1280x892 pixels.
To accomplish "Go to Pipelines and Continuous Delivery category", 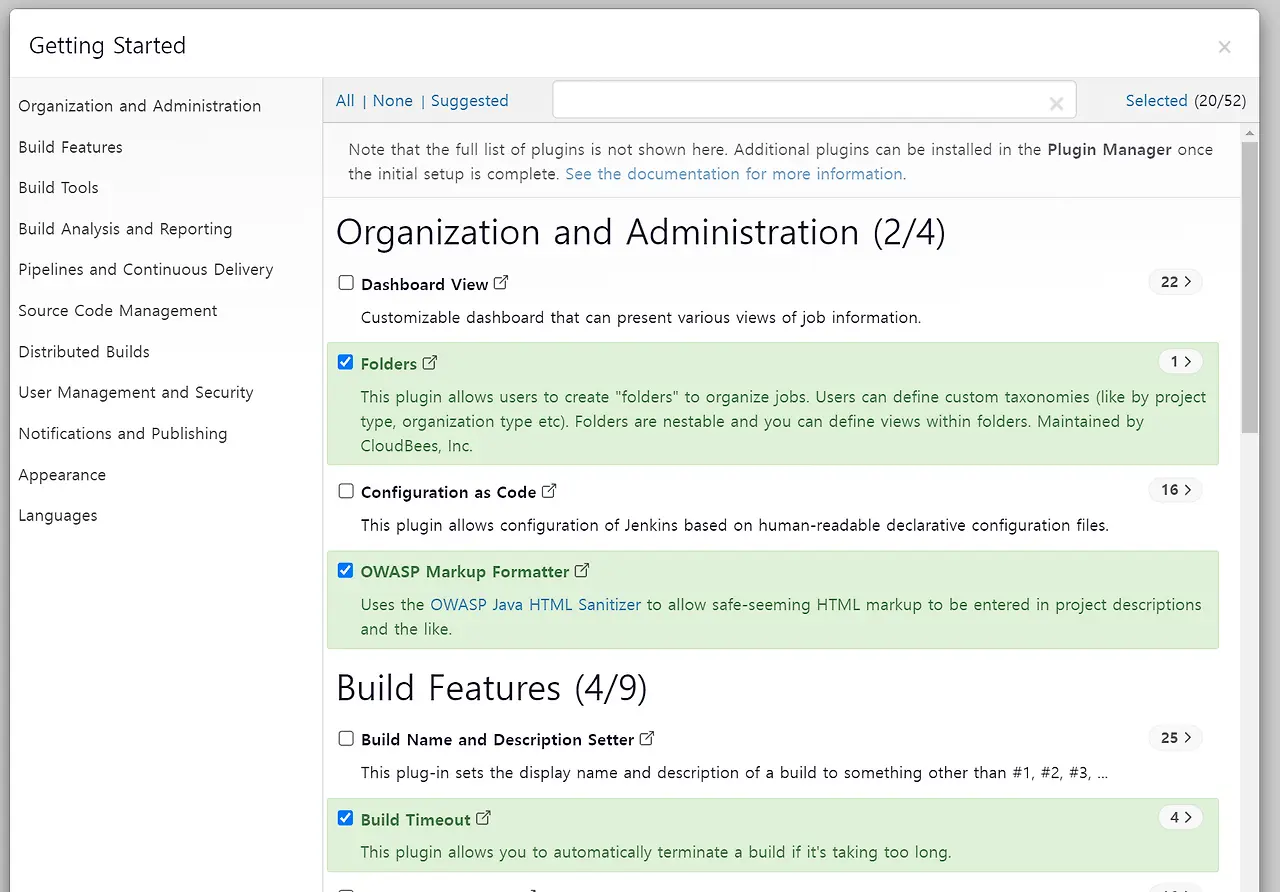I will click(x=146, y=270).
